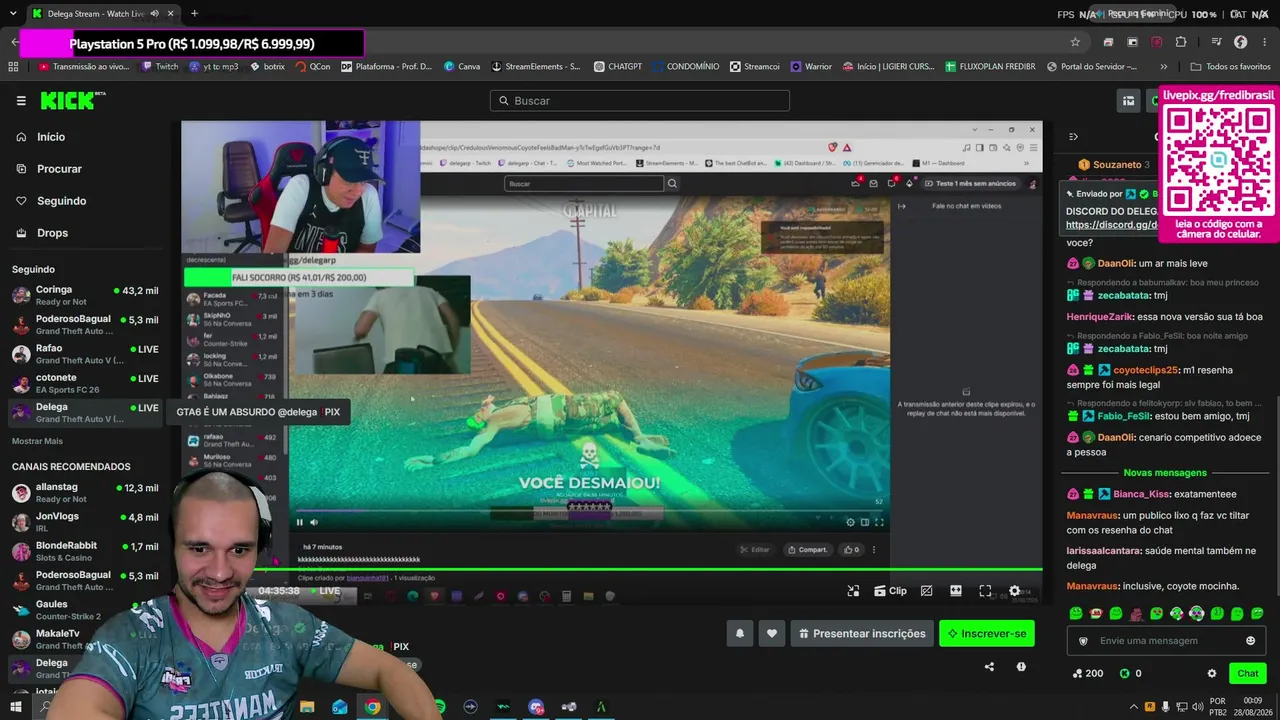Click the Envie uma mensagem chat input
Screen dimensions: 1280x720
pos(1166,641)
